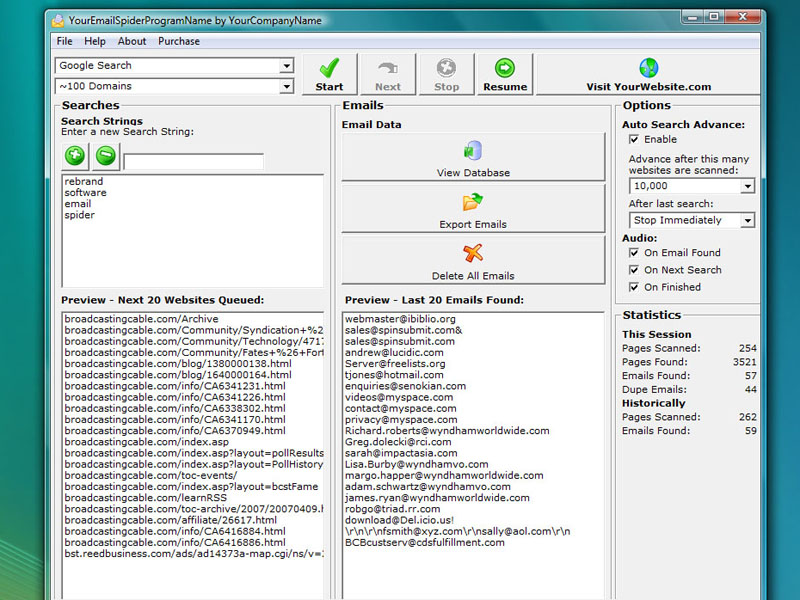Screen dimensions: 800x600
Task: Open the Help menu
Action: pos(95,41)
